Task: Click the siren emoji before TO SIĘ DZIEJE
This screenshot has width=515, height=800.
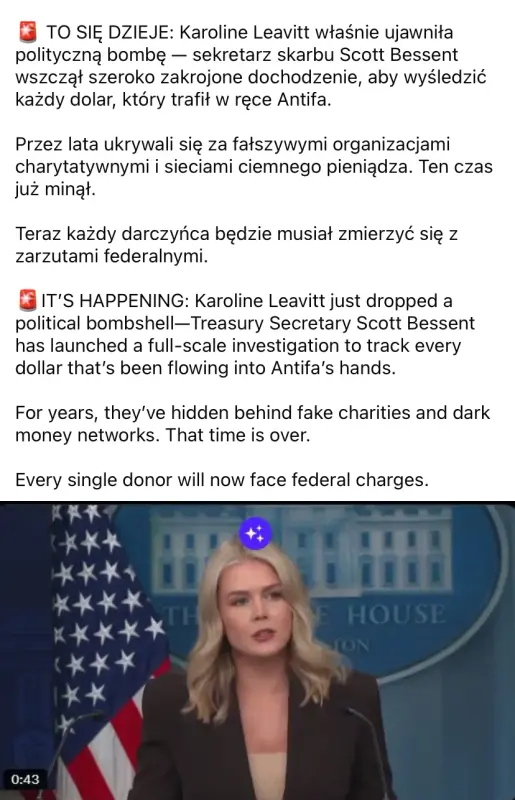Action: coord(27,32)
